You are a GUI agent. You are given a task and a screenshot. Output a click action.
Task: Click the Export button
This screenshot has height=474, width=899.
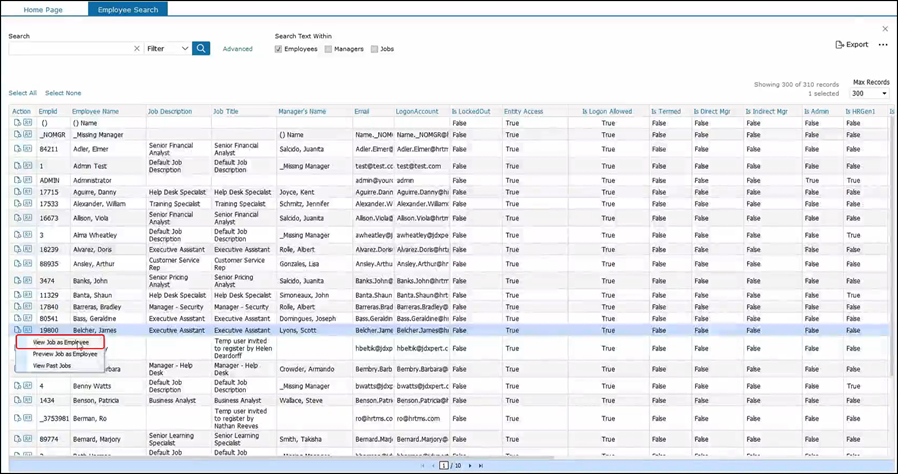[852, 45]
